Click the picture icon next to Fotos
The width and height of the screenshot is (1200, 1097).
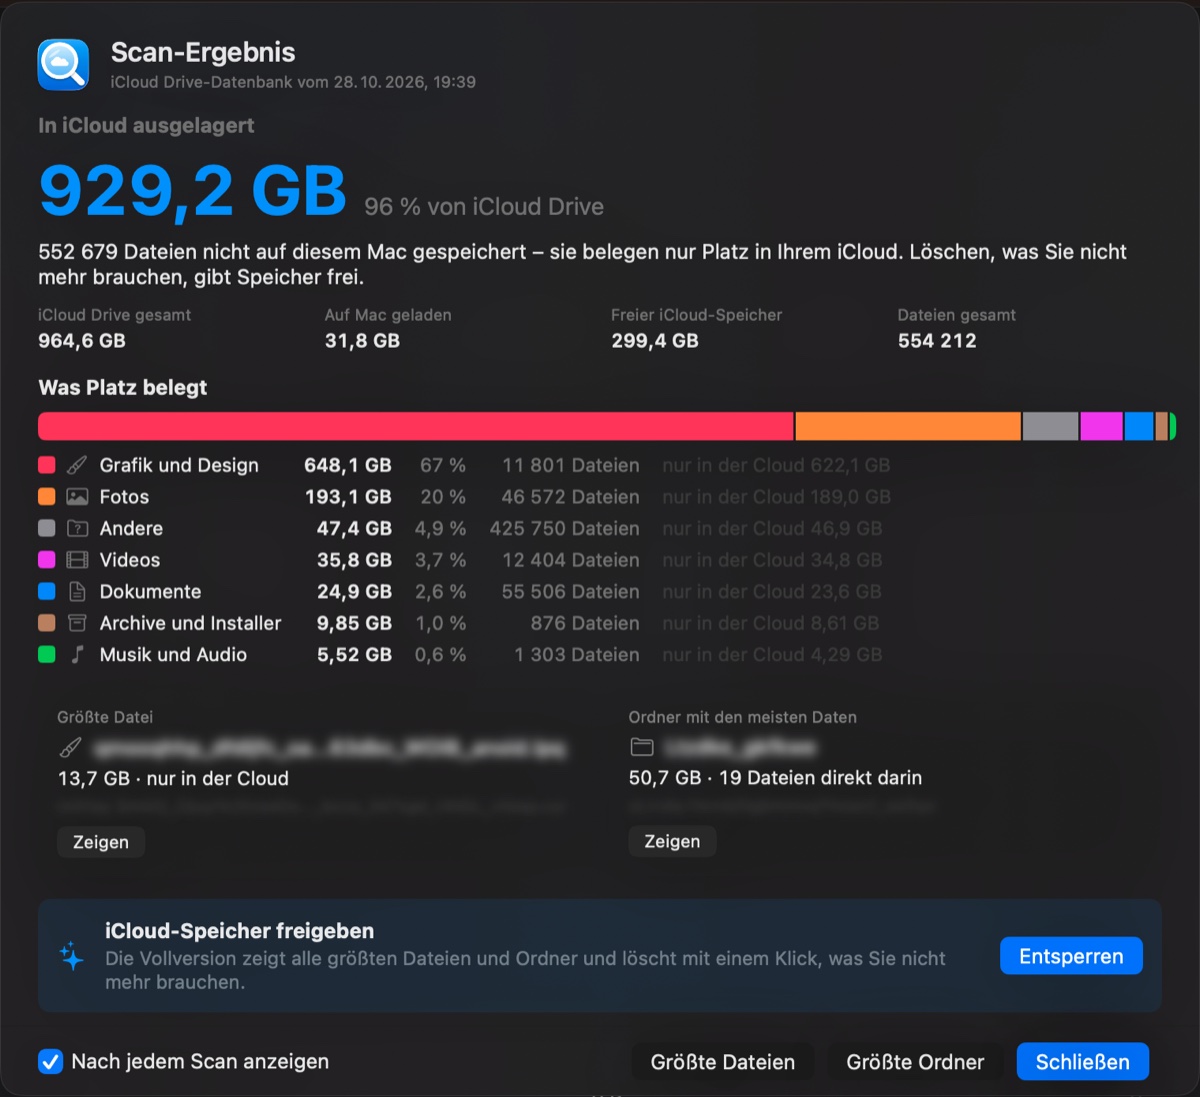[x=77, y=497]
